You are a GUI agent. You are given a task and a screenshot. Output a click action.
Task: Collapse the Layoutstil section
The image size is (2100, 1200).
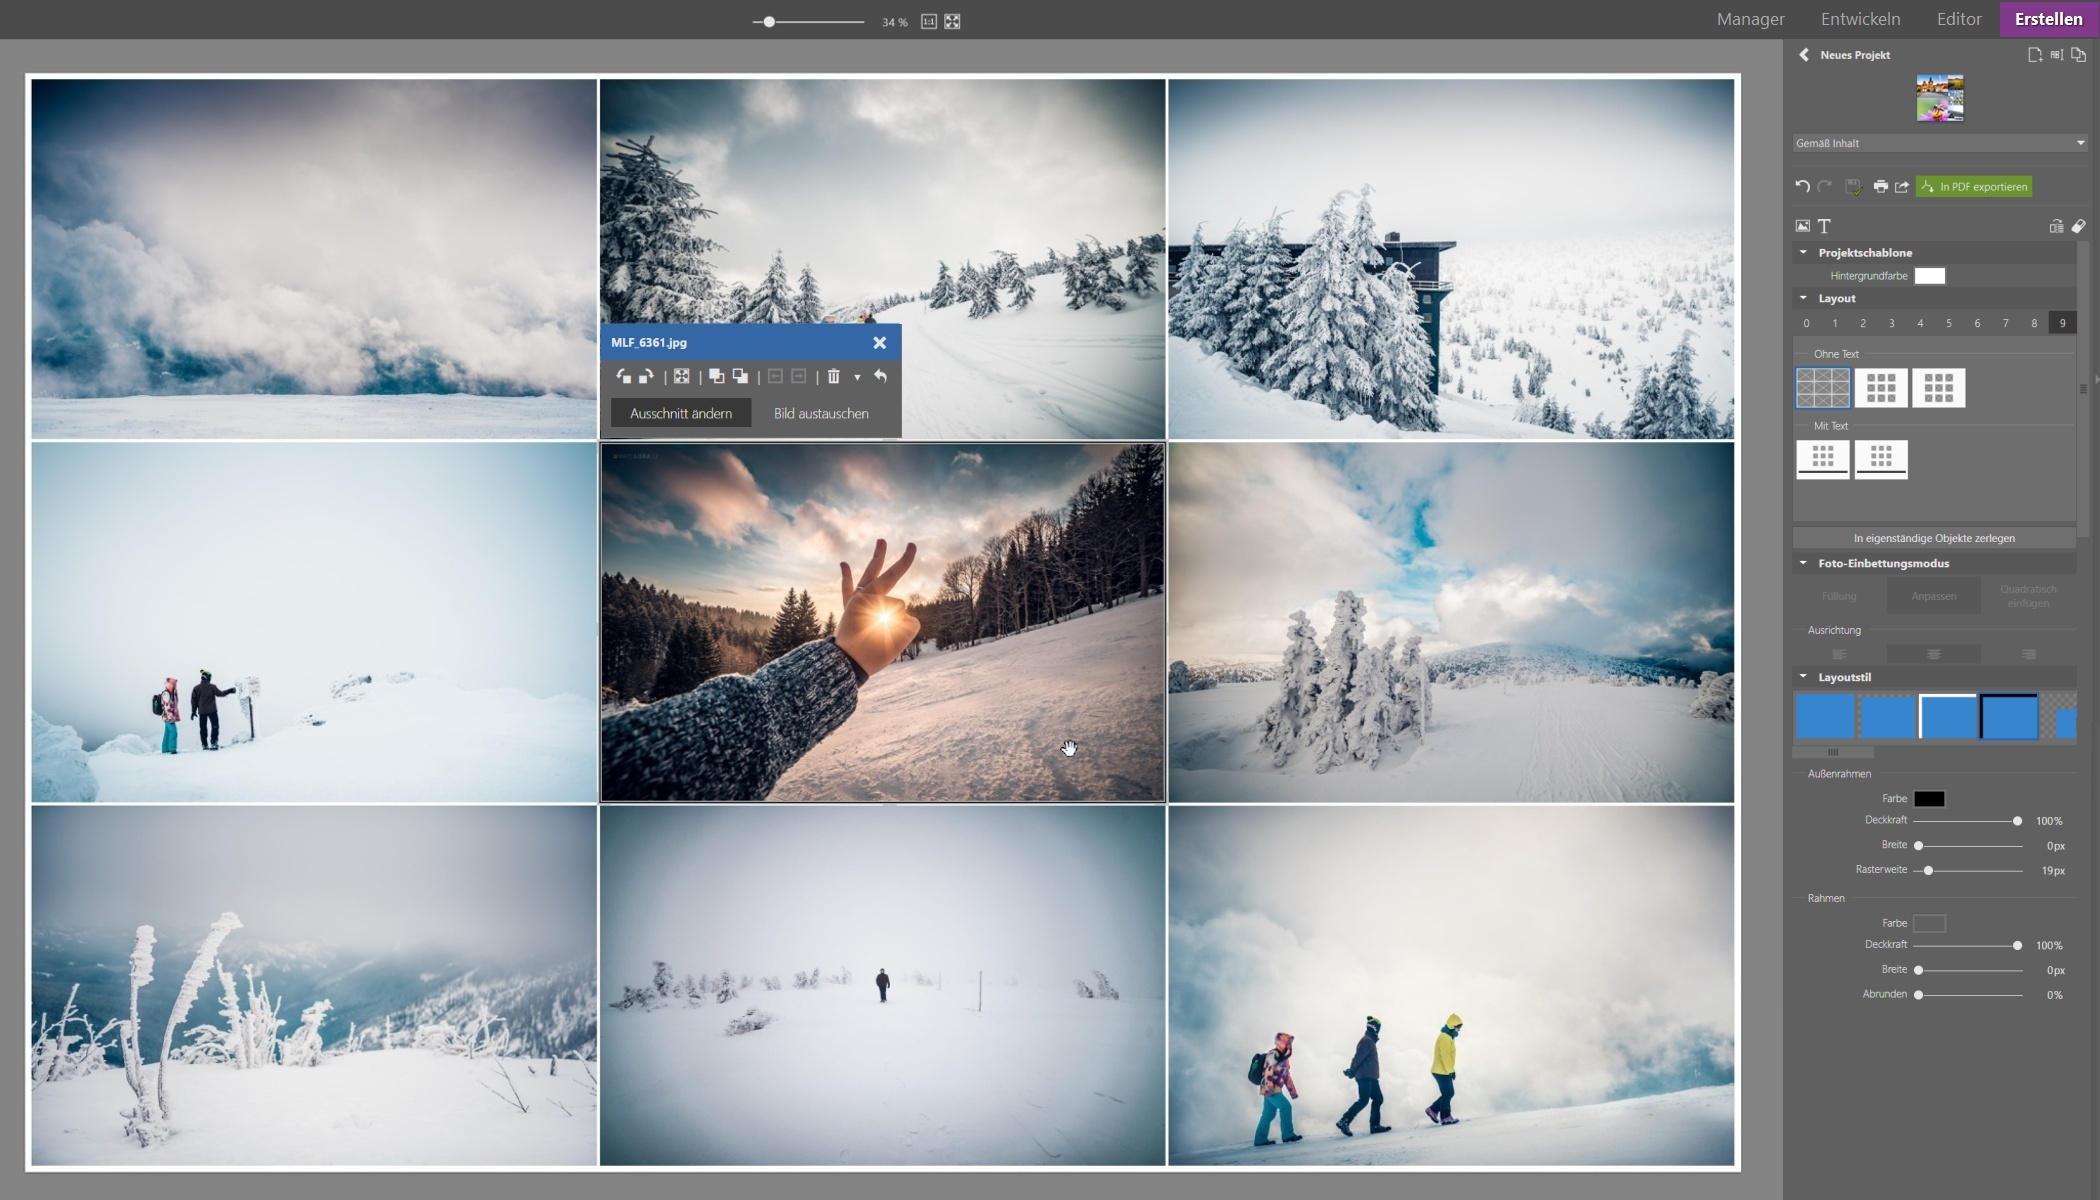(1804, 677)
